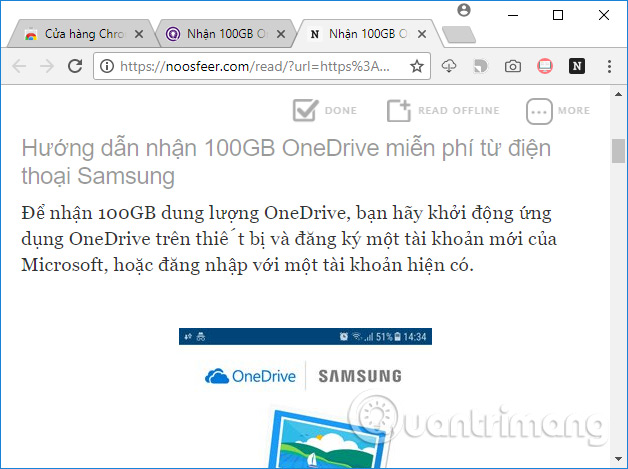The height and width of the screenshot is (469, 628).
Task: Bookmark this page with the star icon
Action: (x=417, y=66)
